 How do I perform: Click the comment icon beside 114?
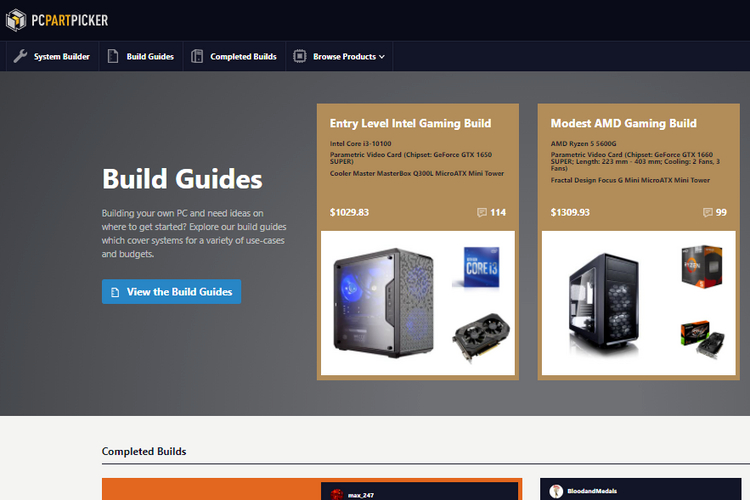[482, 212]
